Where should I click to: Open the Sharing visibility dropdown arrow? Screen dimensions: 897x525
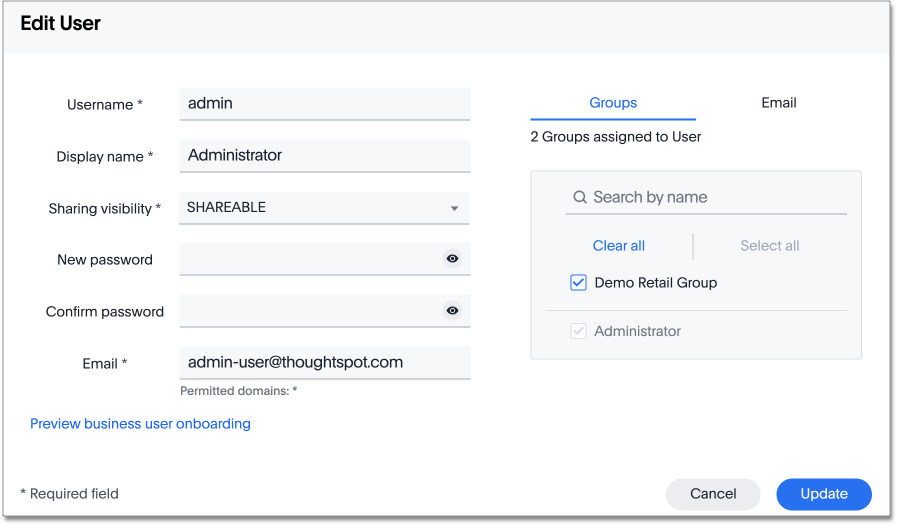tap(454, 208)
